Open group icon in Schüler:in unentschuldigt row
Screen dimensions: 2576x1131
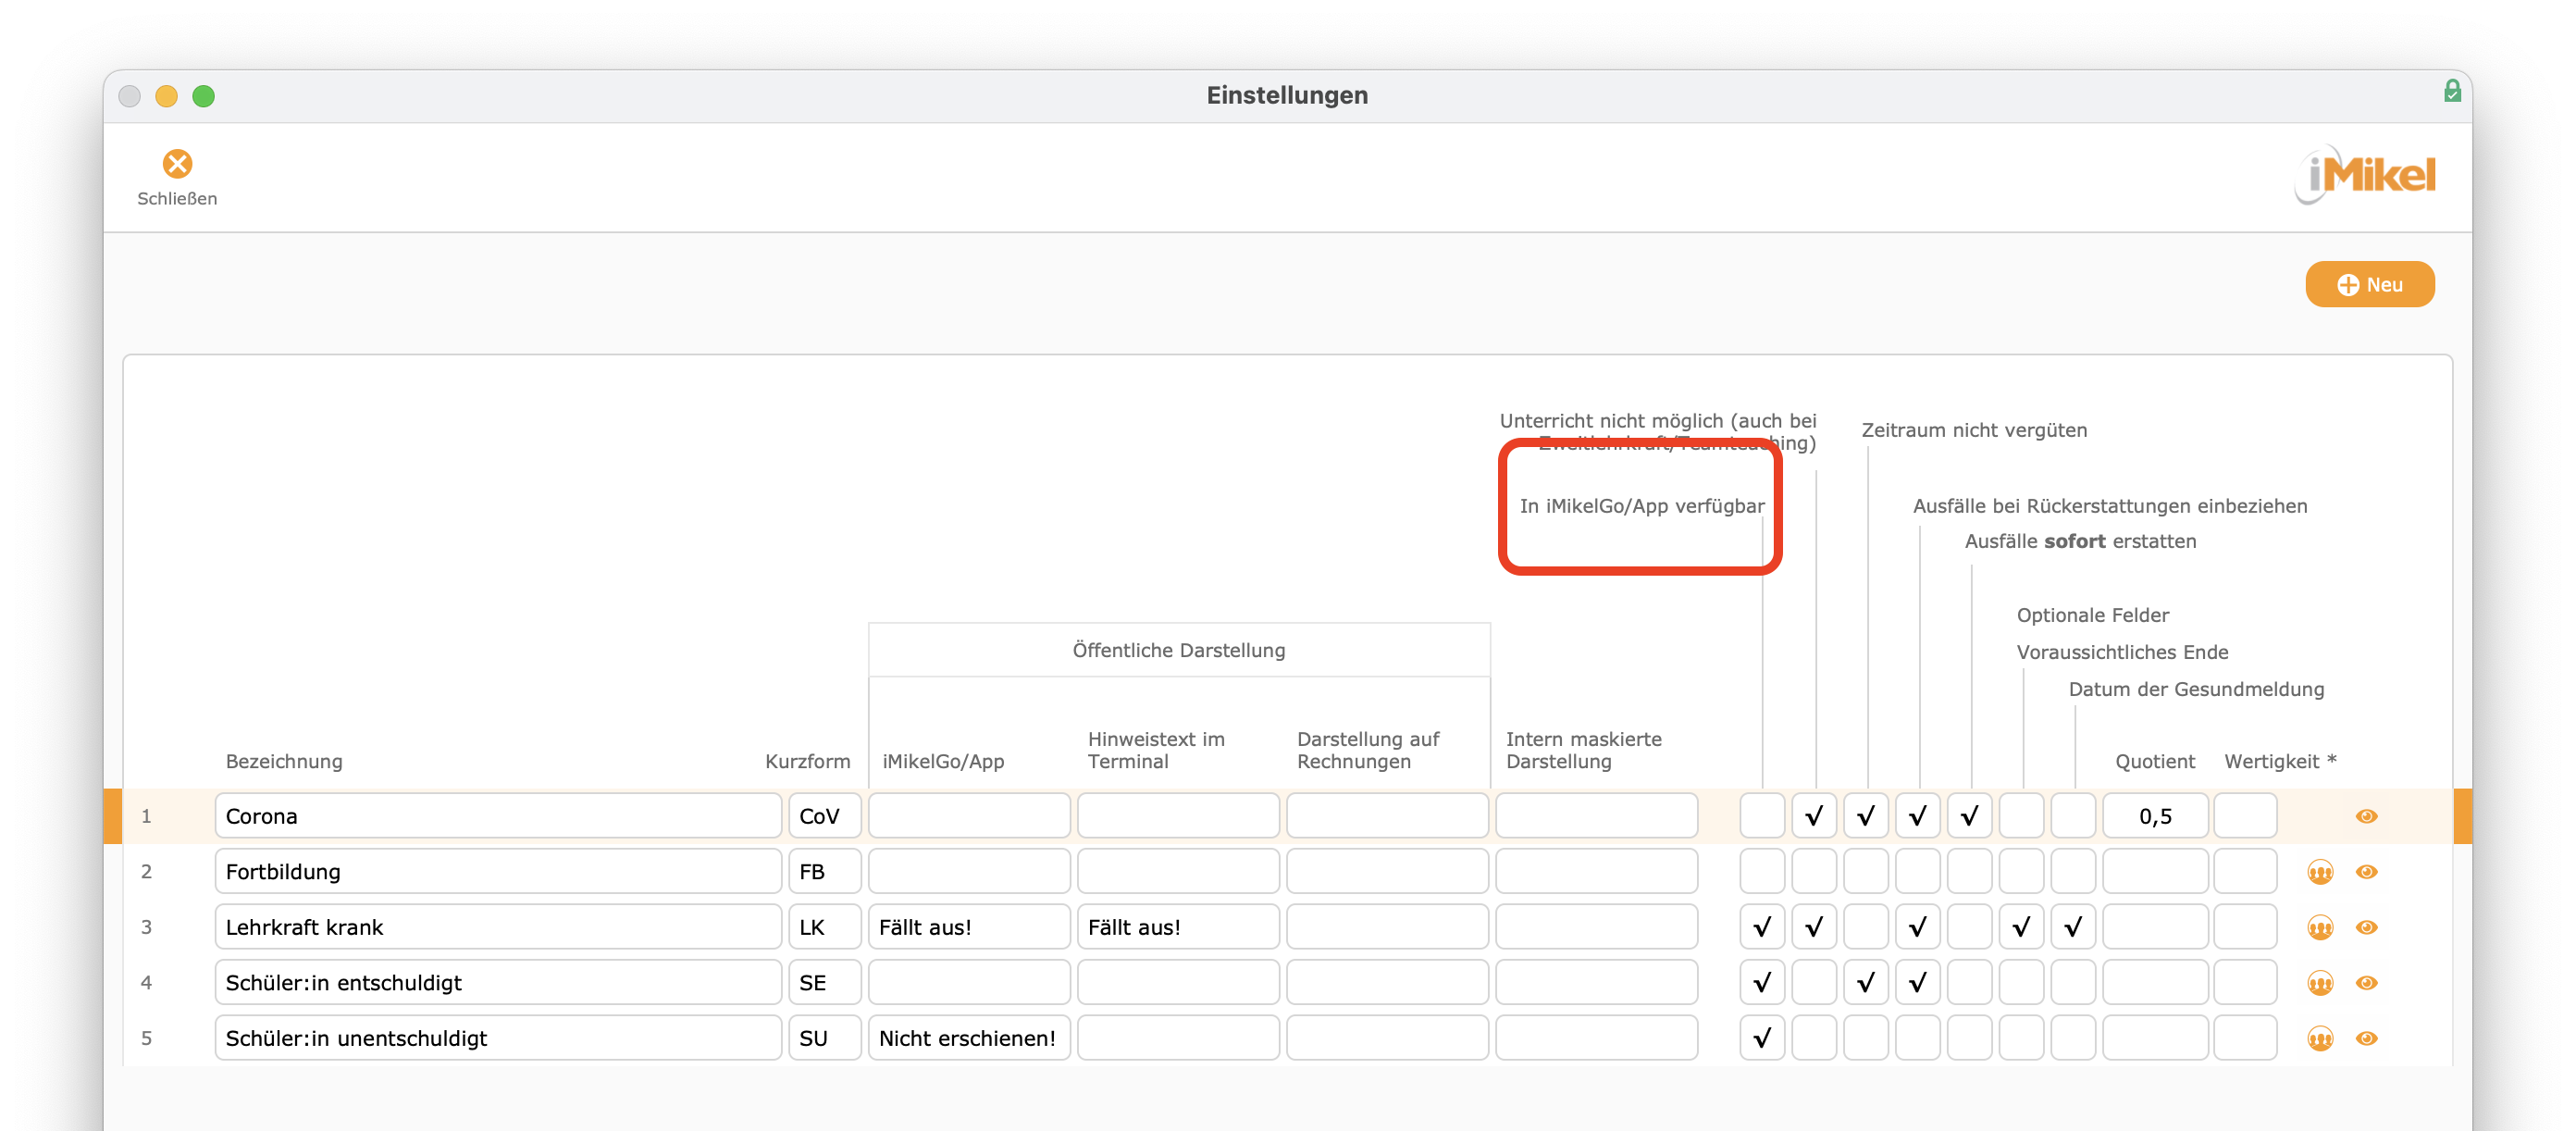pos(2319,1038)
